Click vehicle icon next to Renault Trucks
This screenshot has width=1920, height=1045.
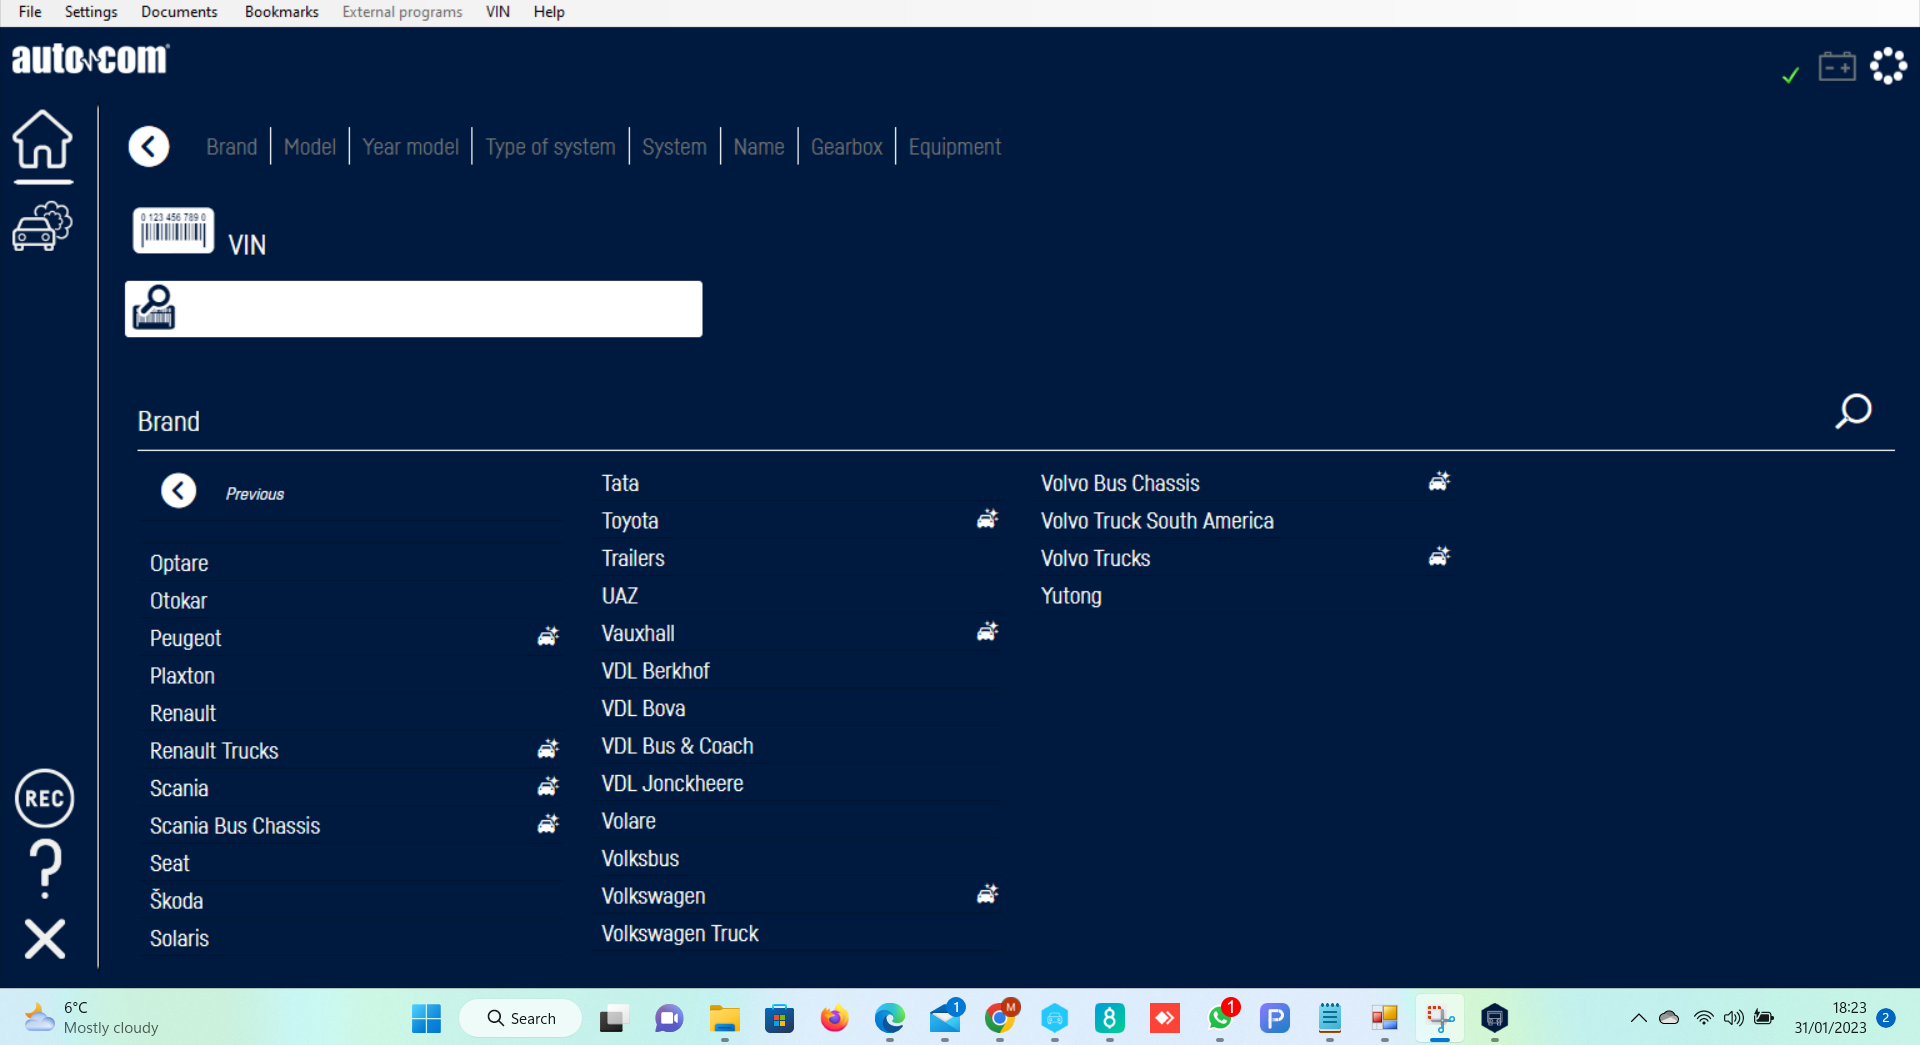(x=548, y=748)
